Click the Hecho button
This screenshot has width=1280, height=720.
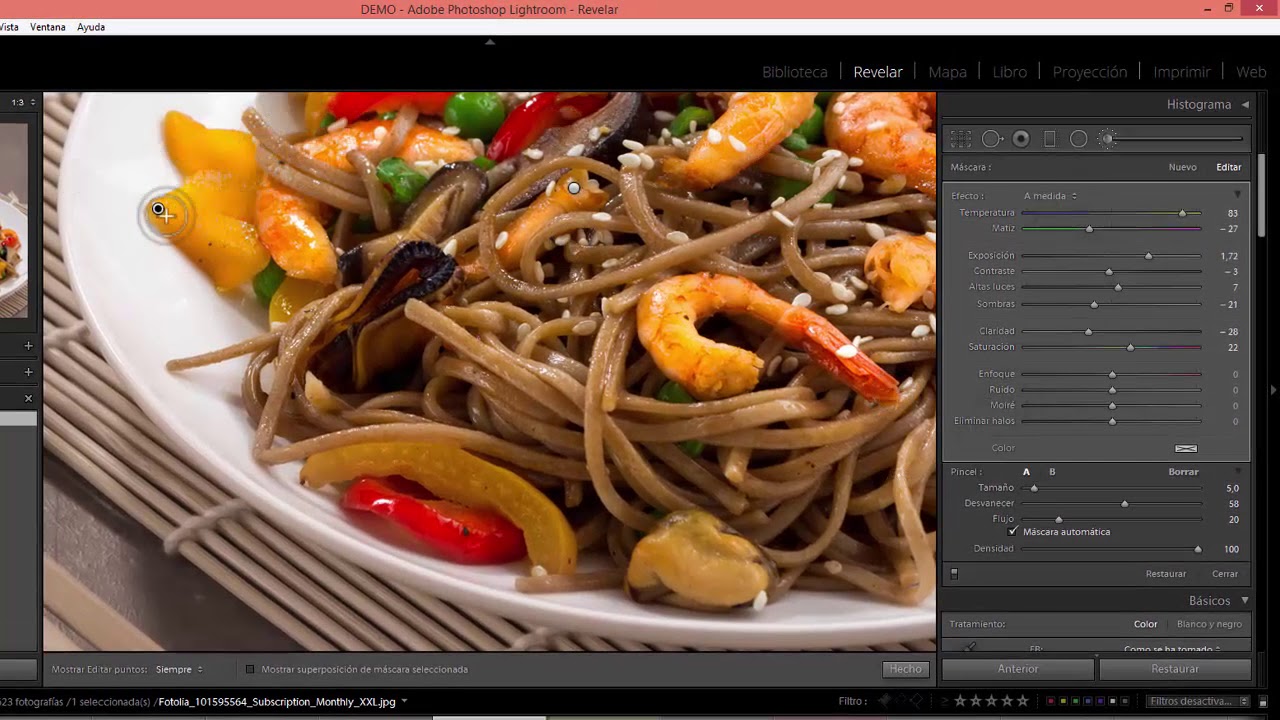click(x=906, y=669)
